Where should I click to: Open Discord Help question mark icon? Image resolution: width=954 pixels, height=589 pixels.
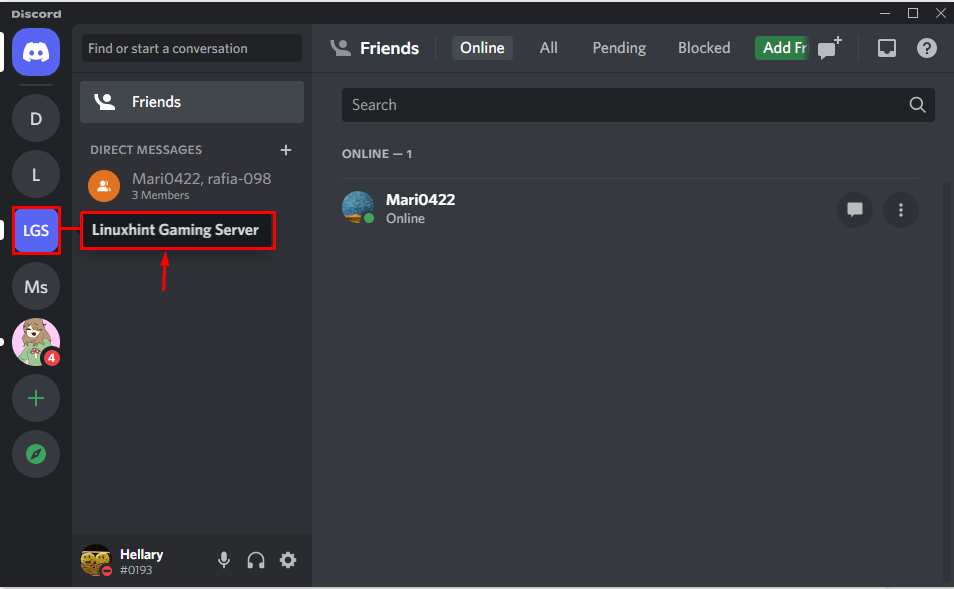tap(926, 47)
